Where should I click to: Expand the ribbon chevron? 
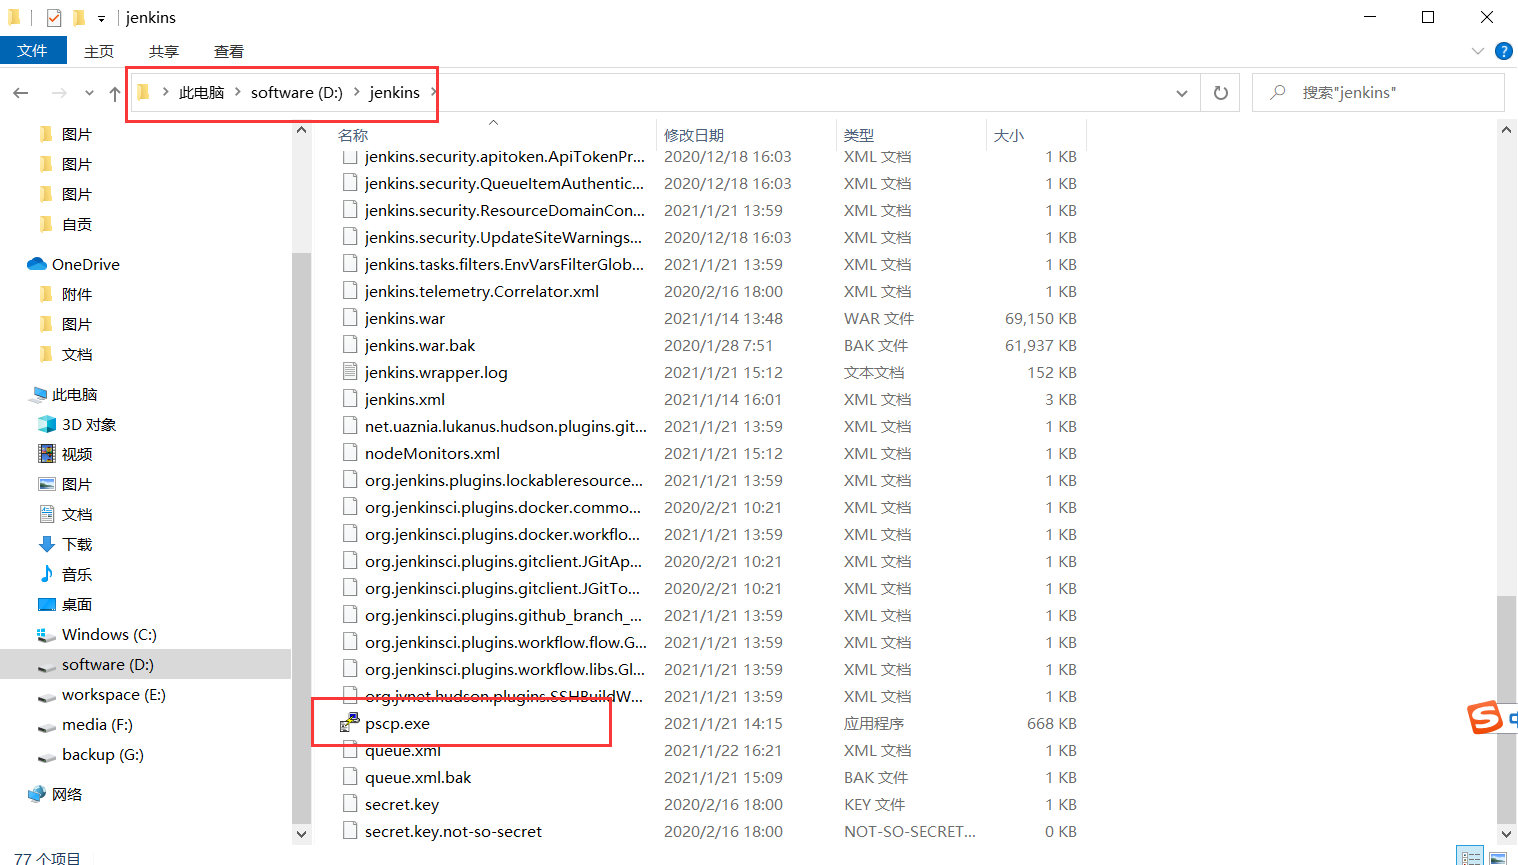[1478, 51]
